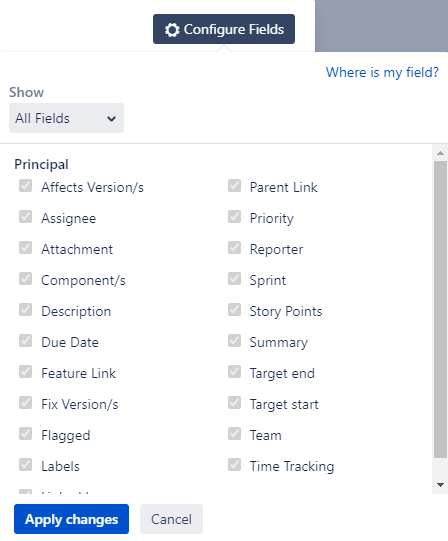Toggle the Attachment checkbox
This screenshot has width=448, height=541.
pyautogui.click(x=26, y=248)
